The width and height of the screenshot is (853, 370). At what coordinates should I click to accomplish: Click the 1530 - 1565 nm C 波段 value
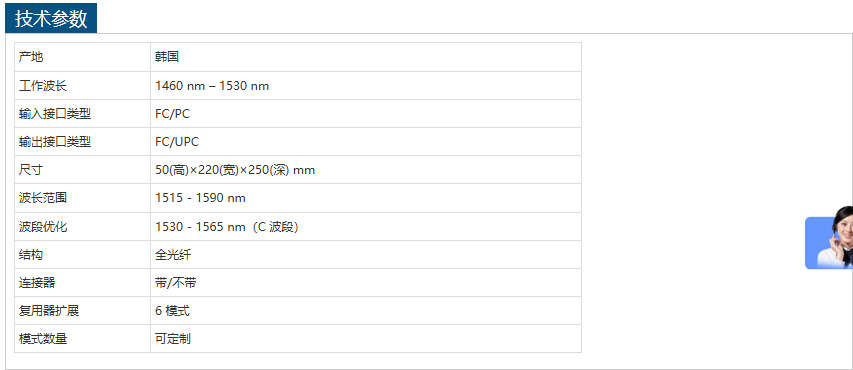click(227, 227)
